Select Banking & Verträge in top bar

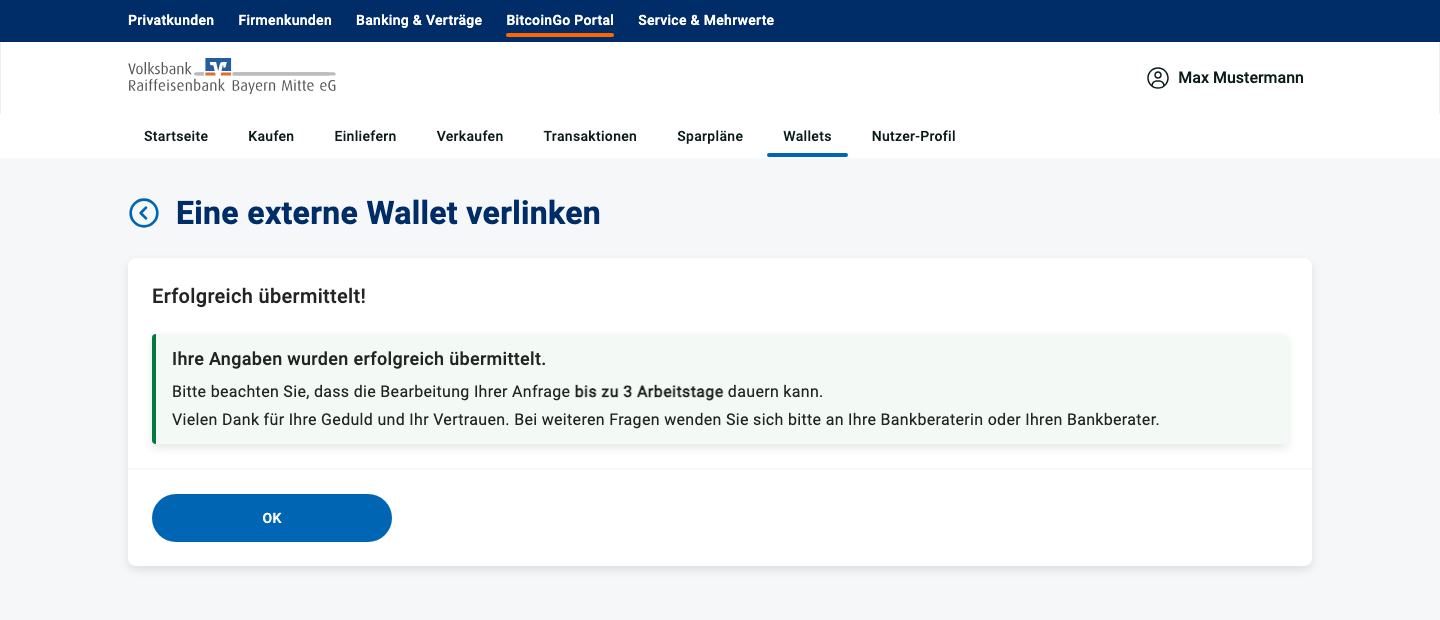[419, 20]
